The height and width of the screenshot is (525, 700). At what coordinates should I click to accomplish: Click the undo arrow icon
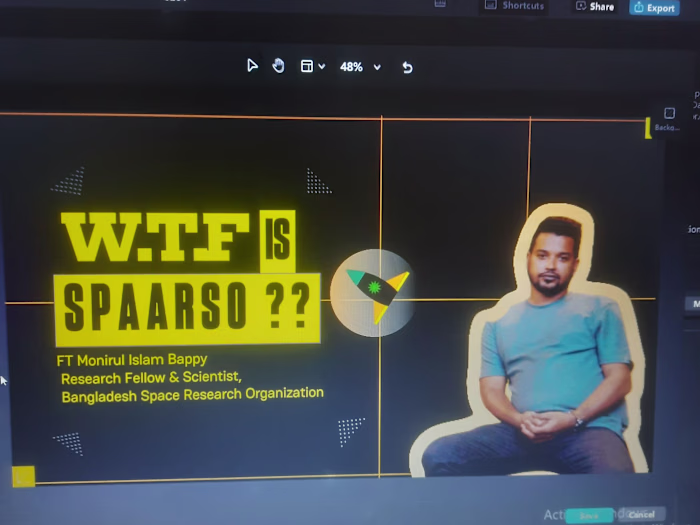coord(407,67)
